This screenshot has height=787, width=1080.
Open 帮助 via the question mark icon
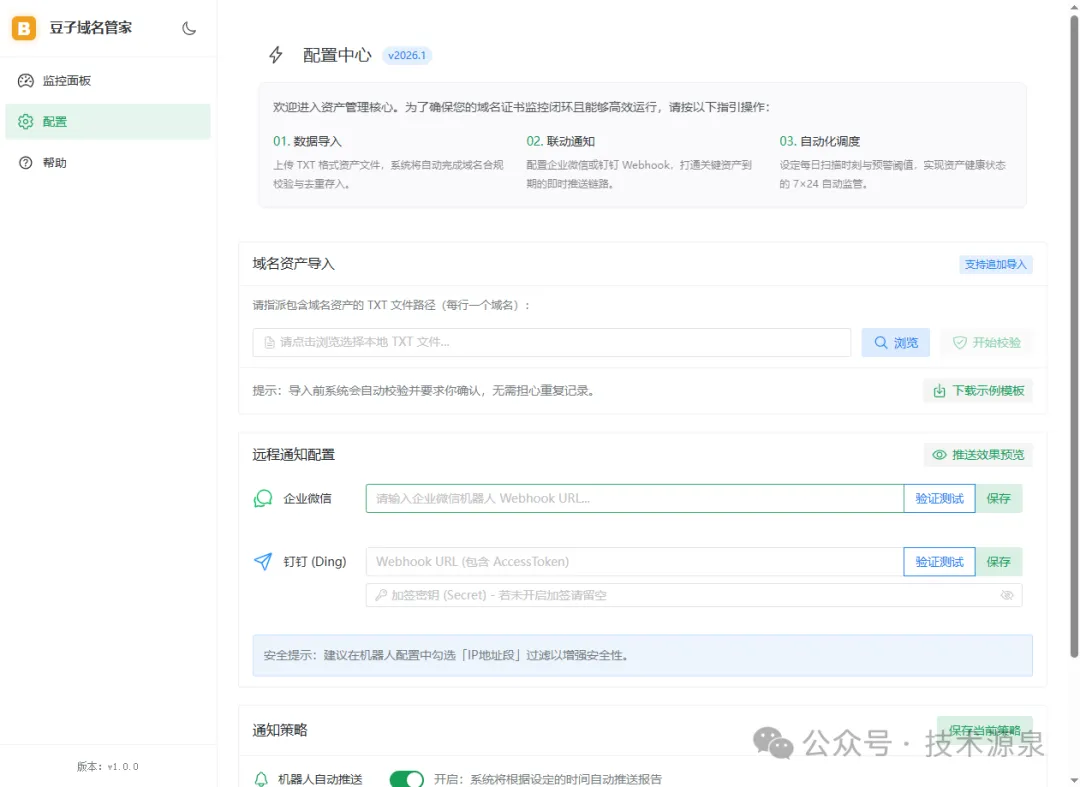(x=25, y=162)
